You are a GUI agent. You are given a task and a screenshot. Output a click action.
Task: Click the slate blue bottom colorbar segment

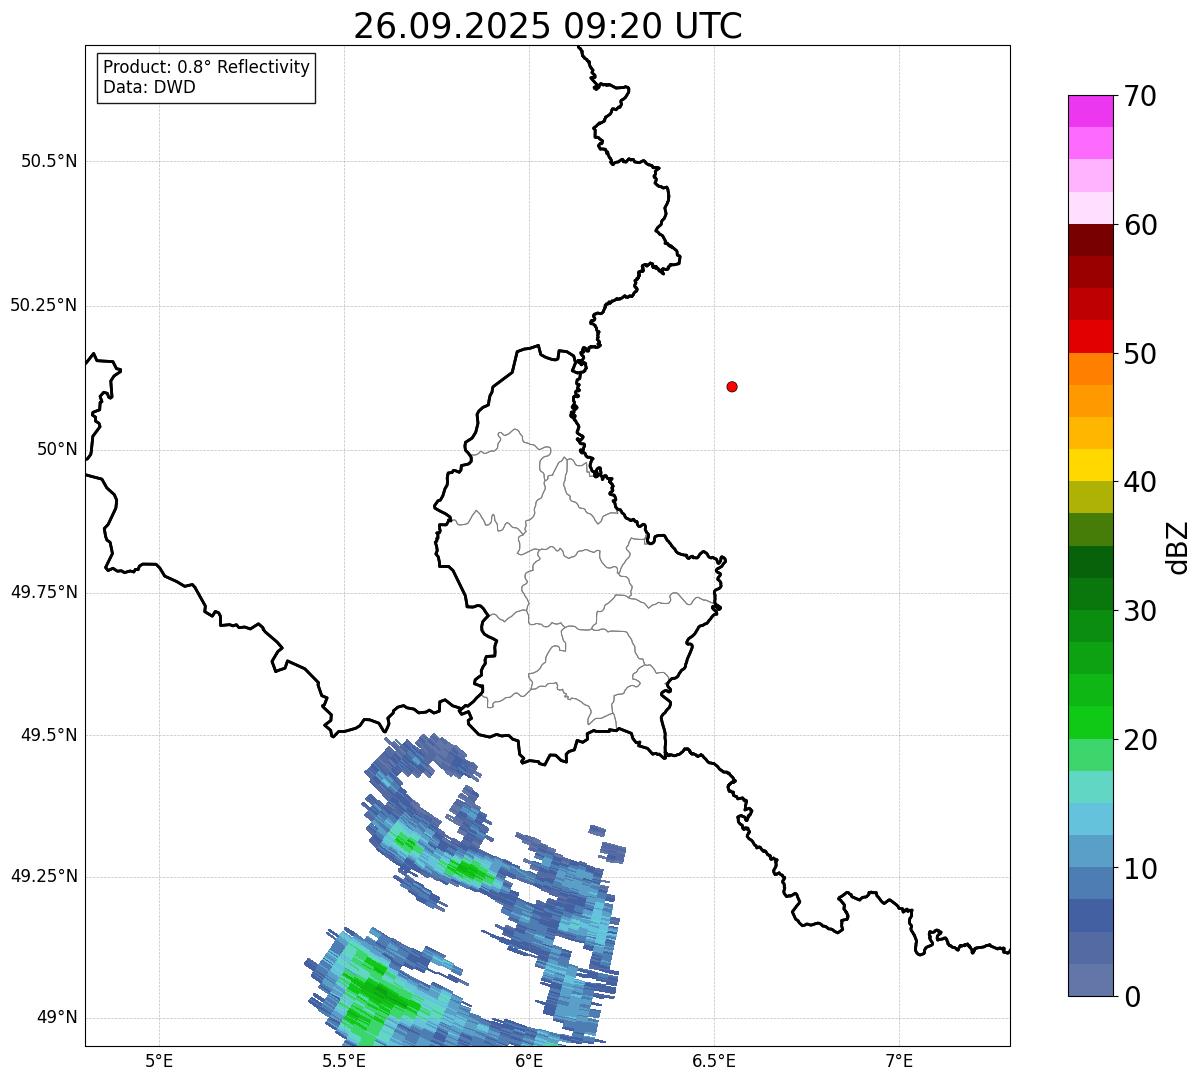1090,980
